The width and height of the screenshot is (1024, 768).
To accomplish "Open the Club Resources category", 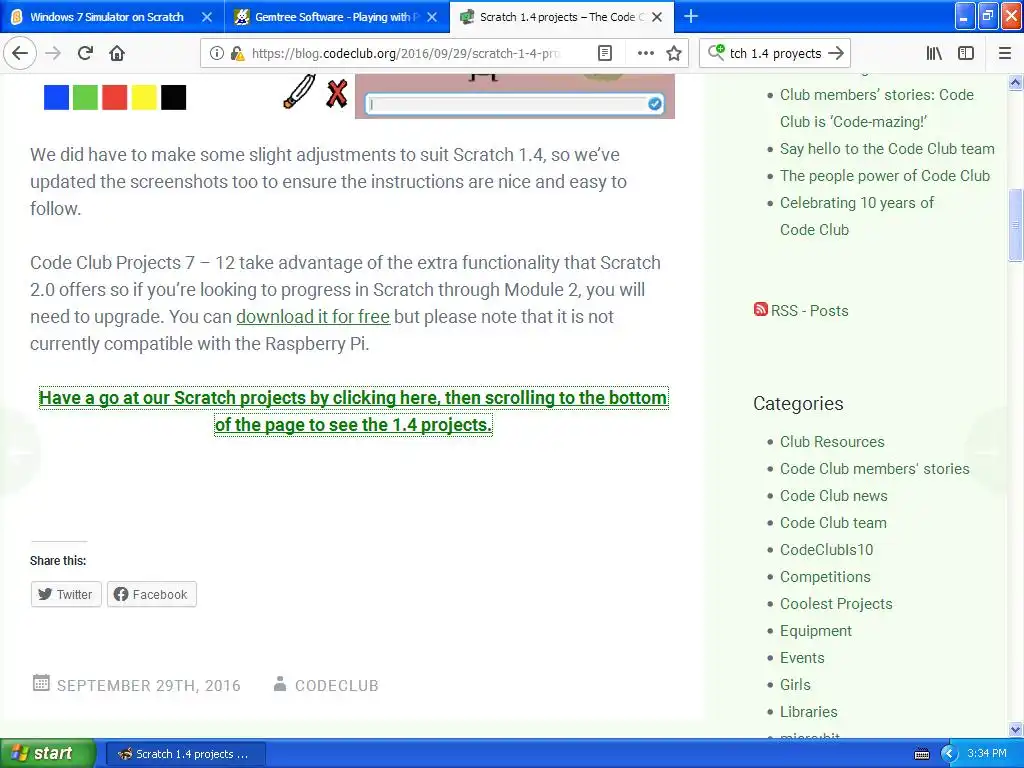I will coord(832,442).
